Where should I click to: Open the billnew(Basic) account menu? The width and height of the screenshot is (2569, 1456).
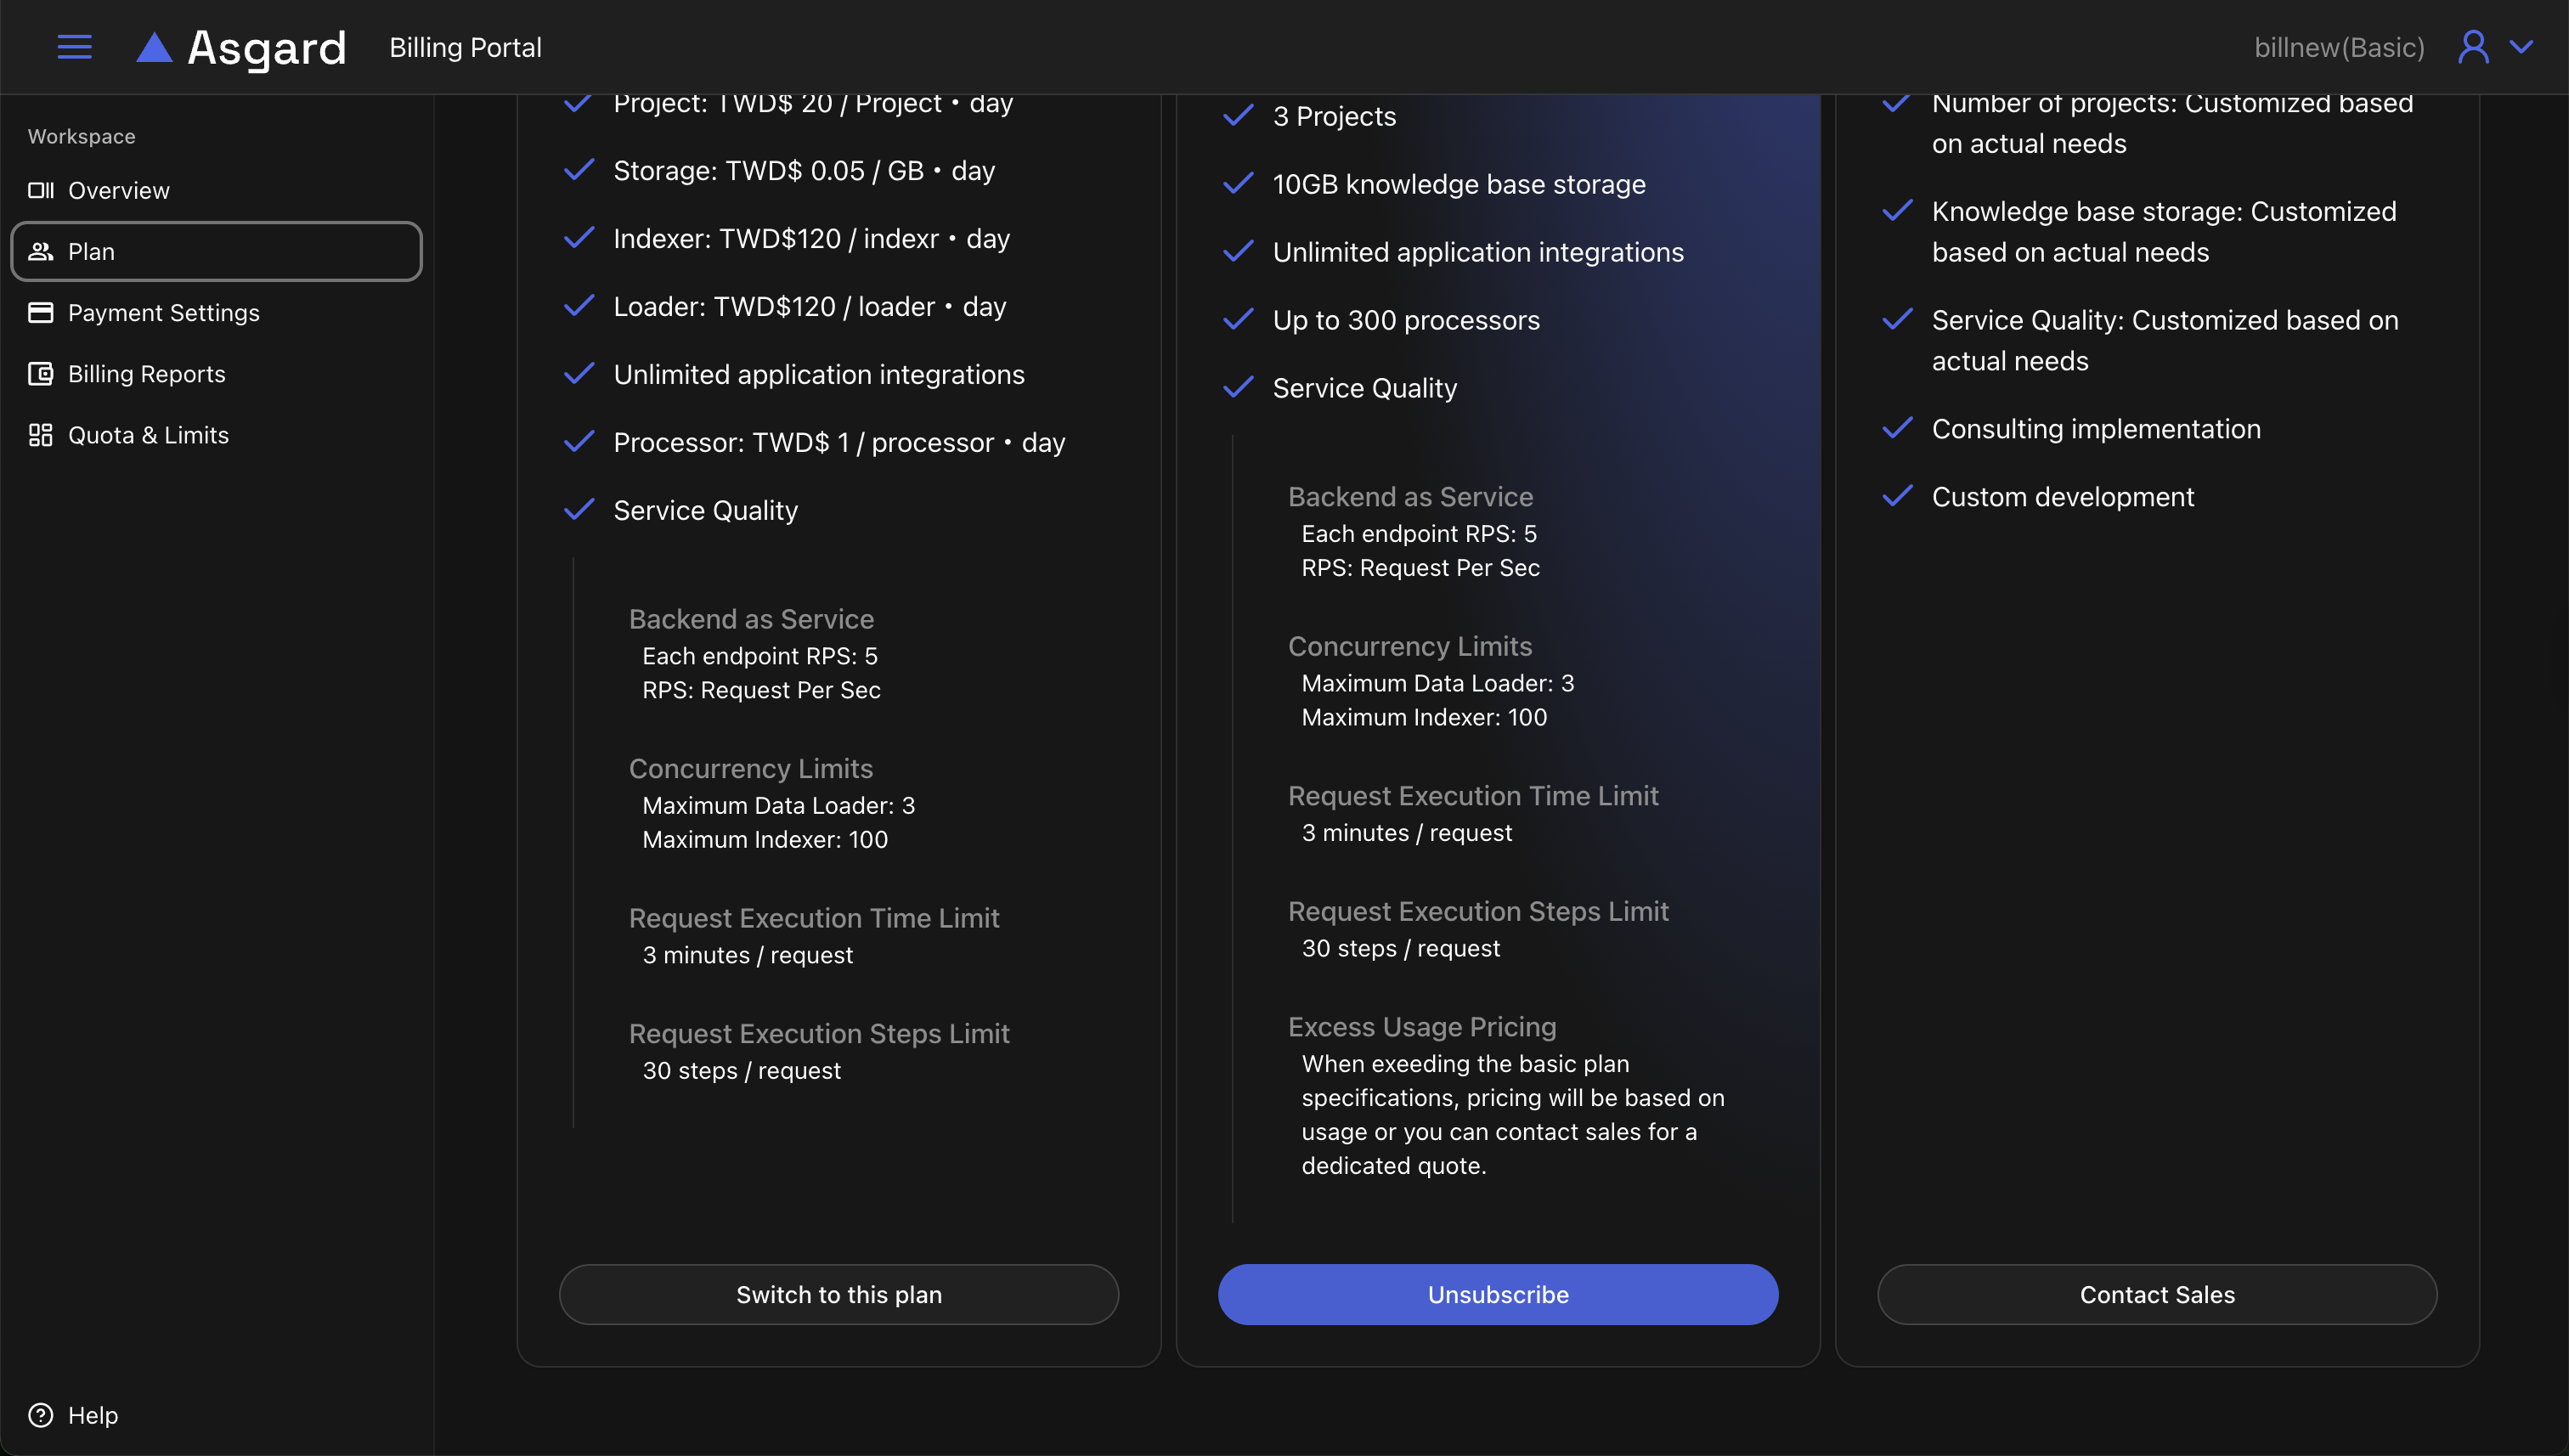tap(2338, 47)
